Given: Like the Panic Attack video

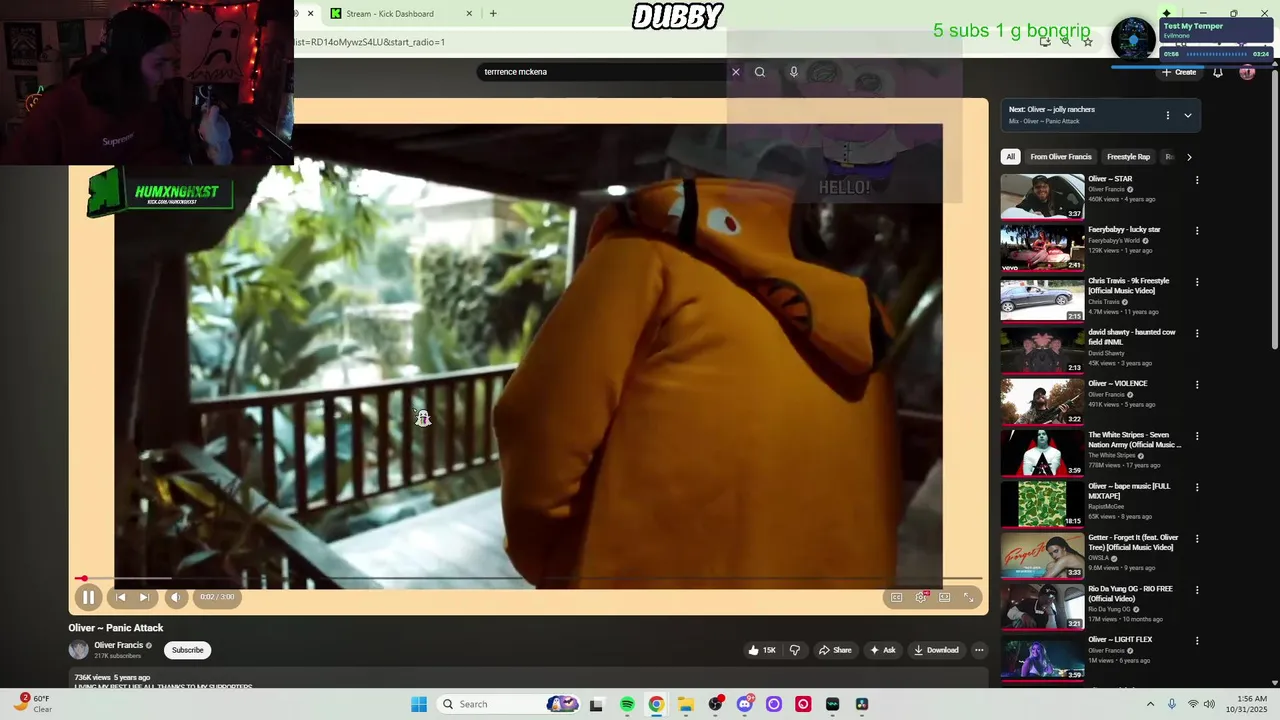Looking at the screenshot, I should 761,650.
